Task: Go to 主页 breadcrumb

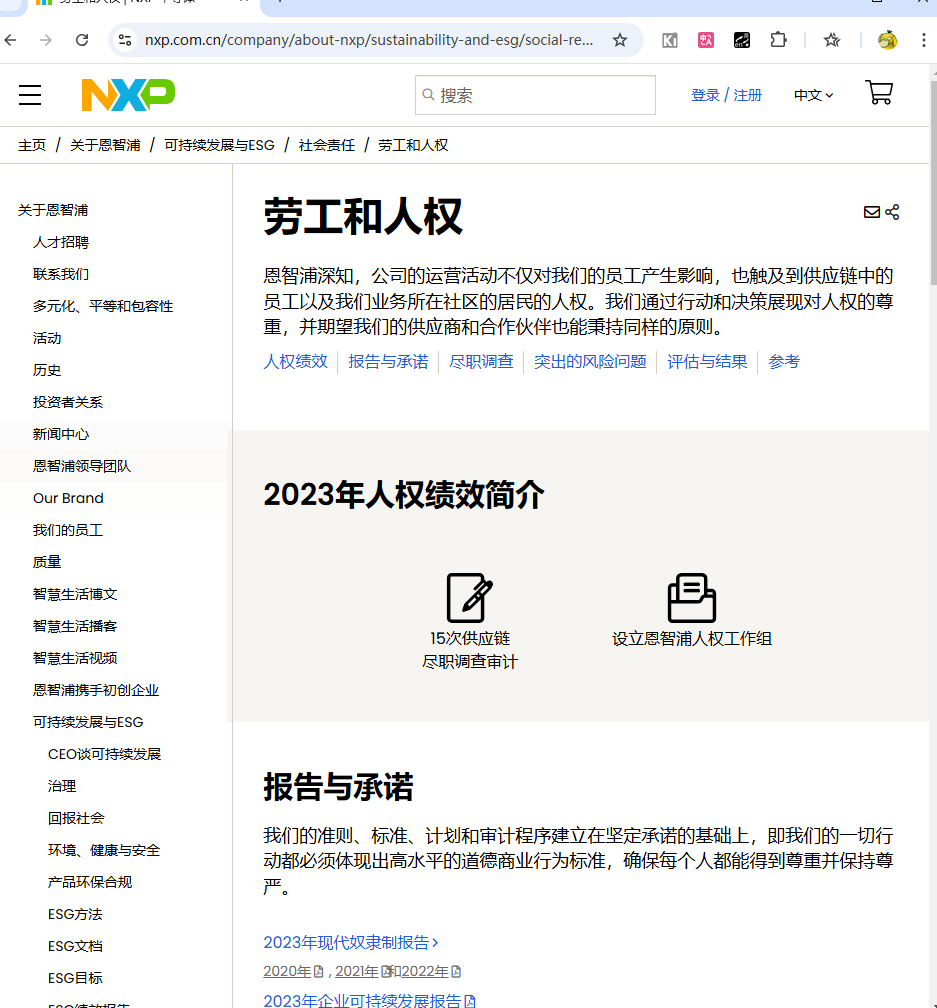Action: (32, 145)
